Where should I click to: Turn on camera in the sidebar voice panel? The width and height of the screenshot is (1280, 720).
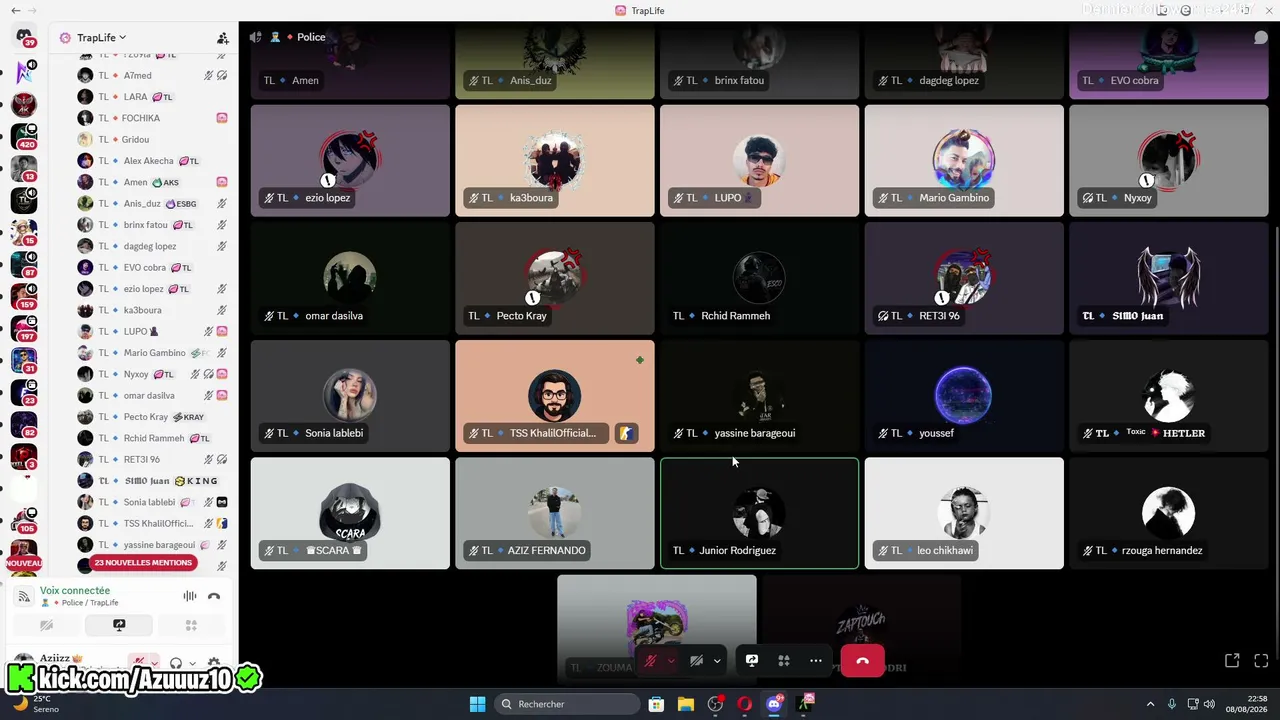pyautogui.click(x=46, y=625)
